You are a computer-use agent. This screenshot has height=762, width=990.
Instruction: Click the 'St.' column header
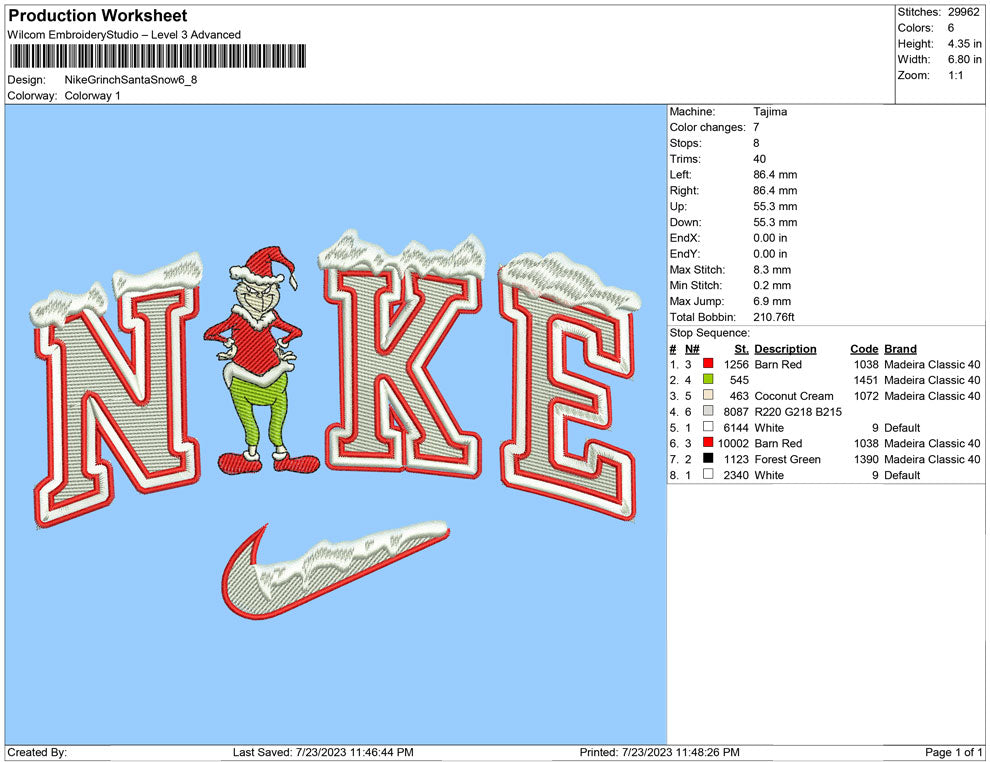tap(741, 348)
